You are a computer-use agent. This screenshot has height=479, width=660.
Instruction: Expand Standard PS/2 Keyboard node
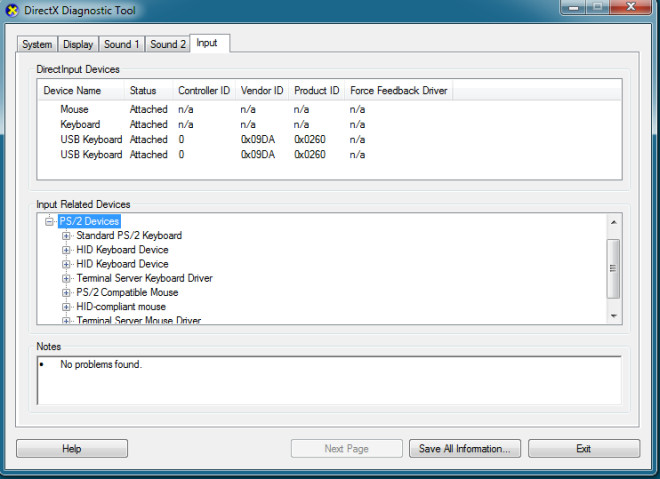[66, 236]
